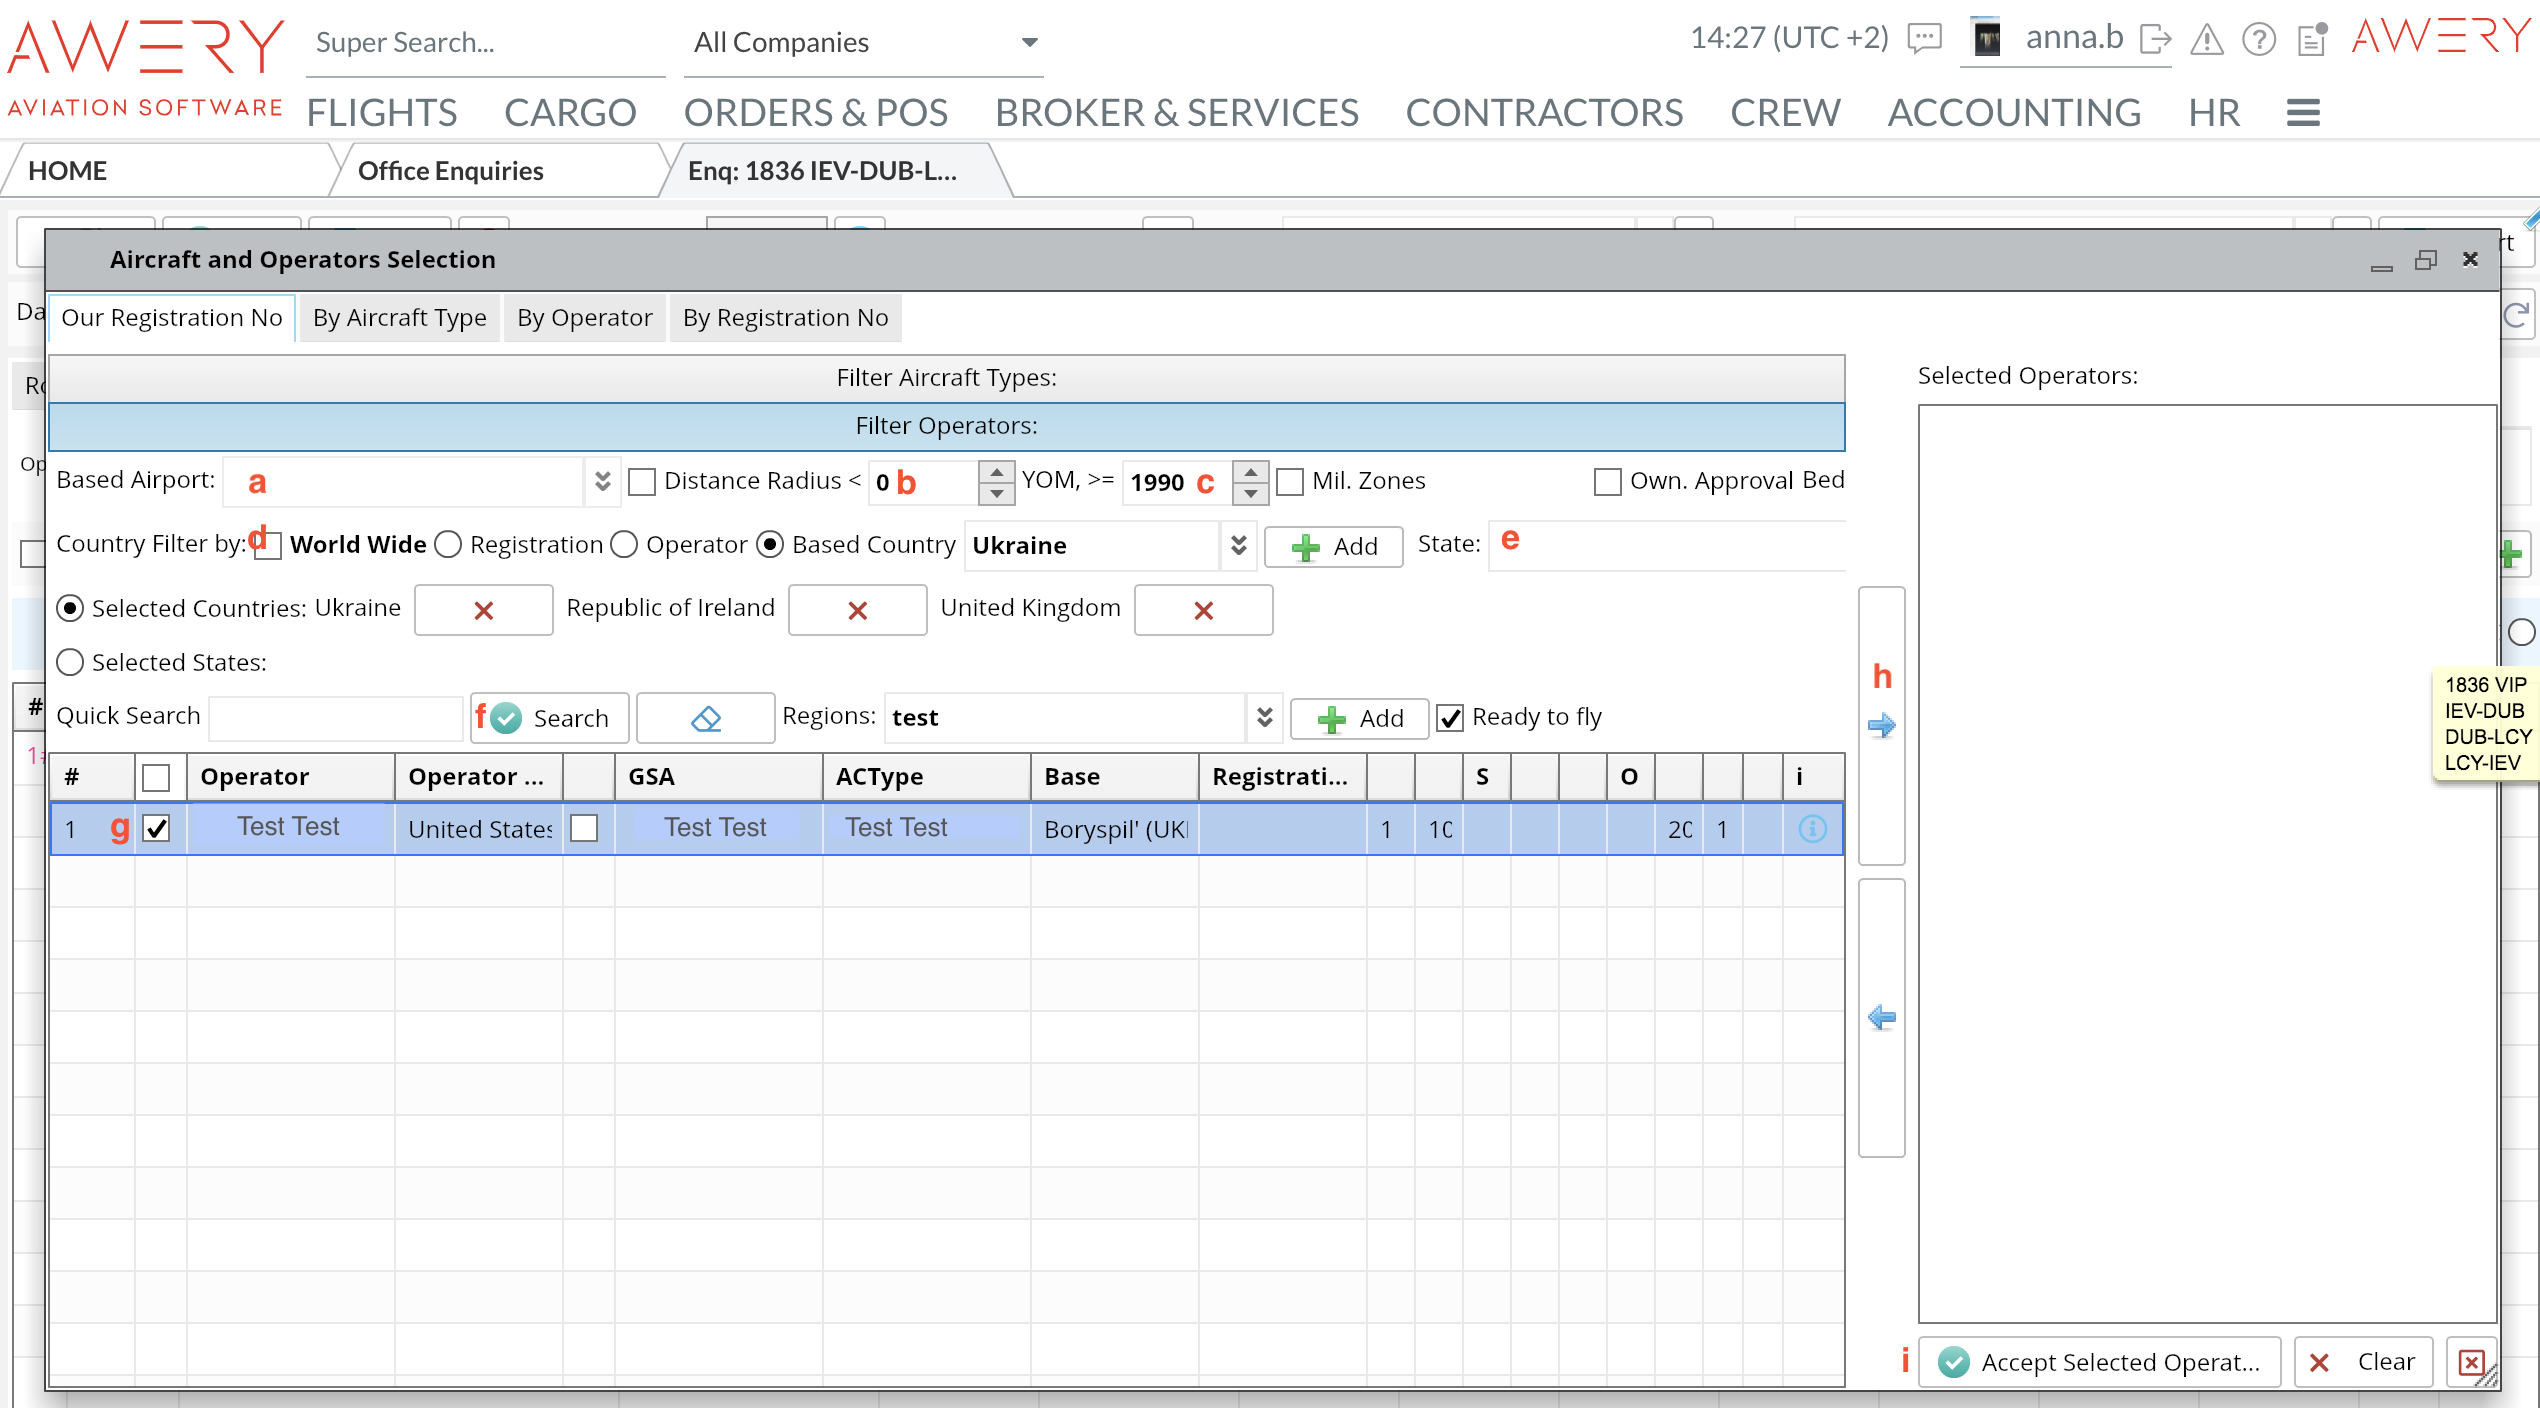Open the Regions dropdown showing test
Screen dimensions: 2540x1408
click(1264, 717)
